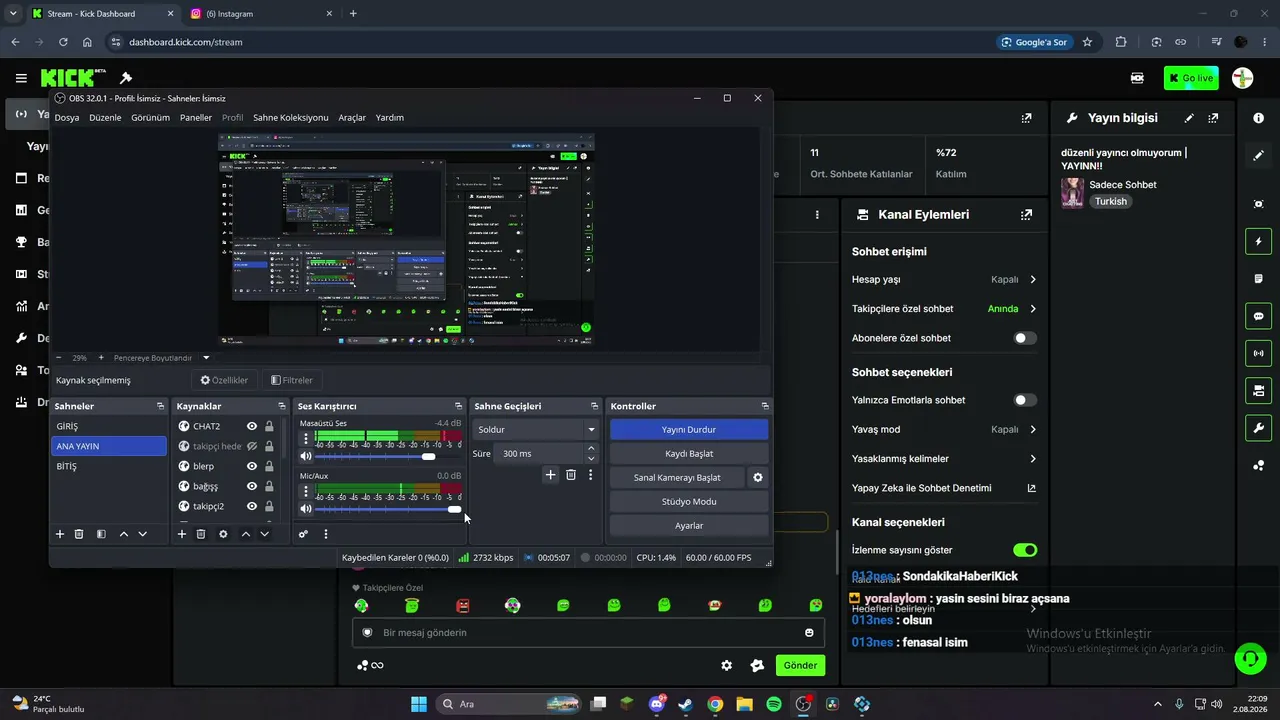This screenshot has height=720, width=1280.
Task: Click Yayını Durdur to stop streaming
Action: click(689, 429)
